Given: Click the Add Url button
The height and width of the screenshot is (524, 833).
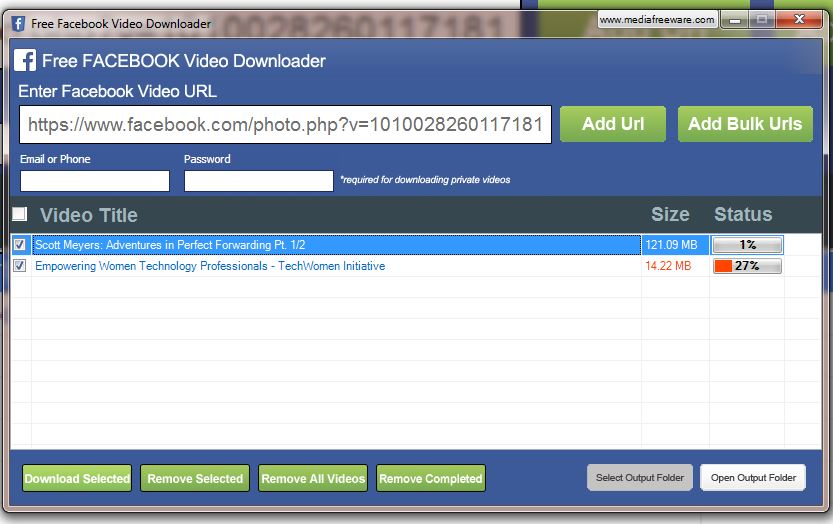Looking at the screenshot, I should [x=612, y=124].
